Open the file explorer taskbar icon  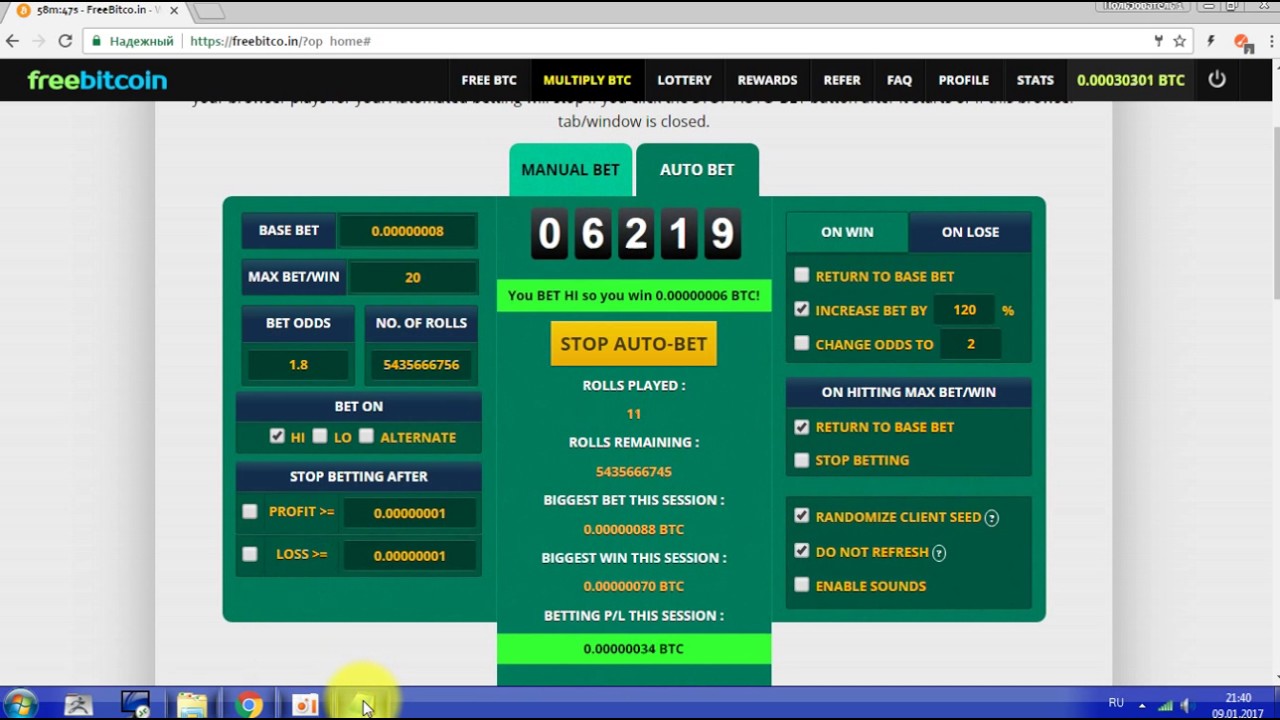tap(192, 705)
